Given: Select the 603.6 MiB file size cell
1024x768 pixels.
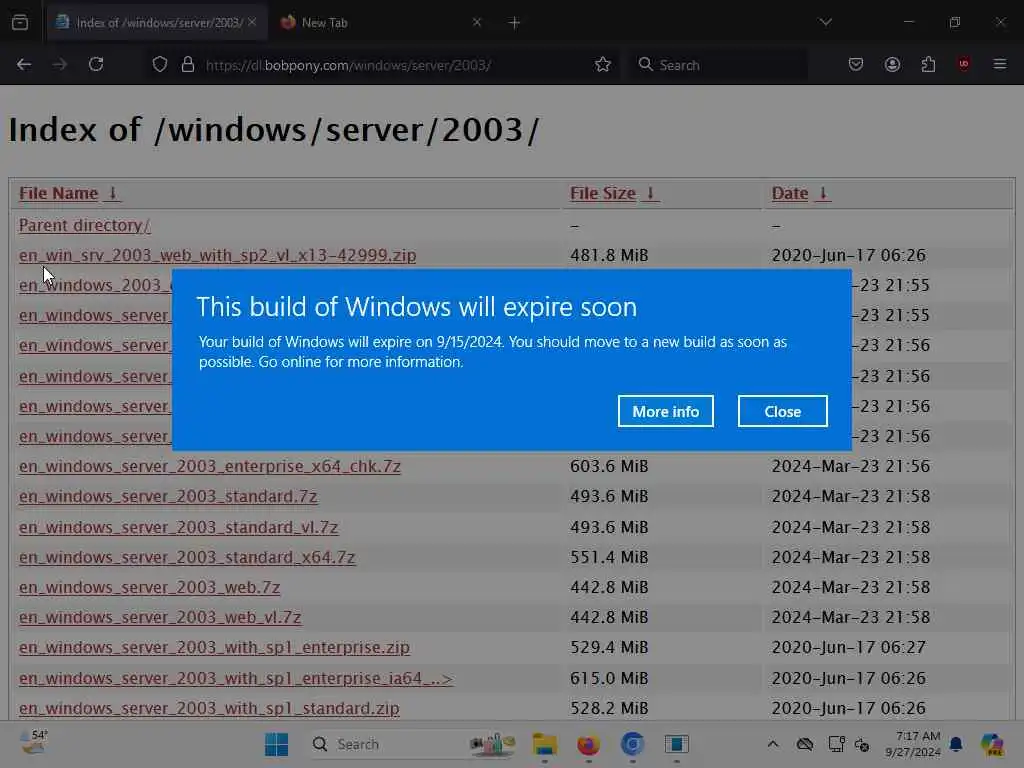Looking at the screenshot, I should tap(609, 466).
